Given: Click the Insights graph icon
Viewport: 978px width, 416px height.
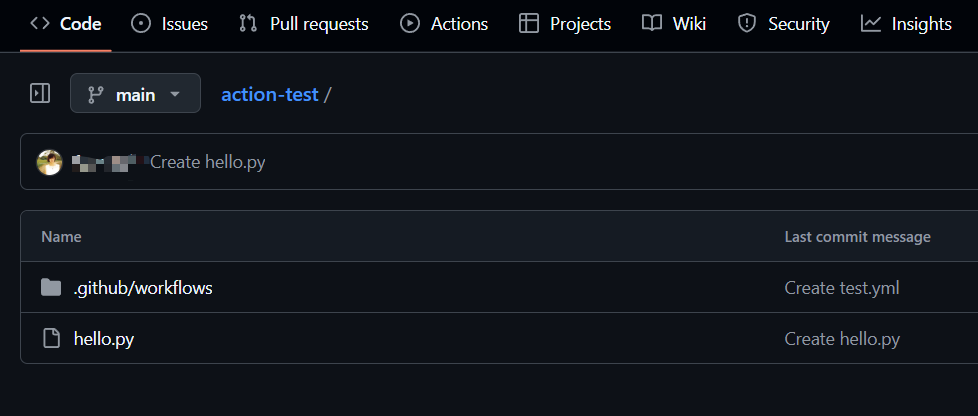Looking at the screenshot, I should [x=871, y=24].
